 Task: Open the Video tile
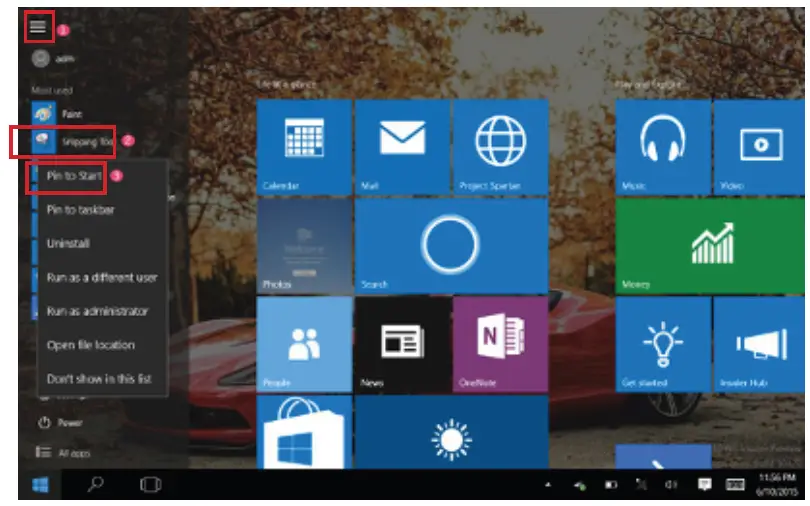(x=759, y=147)
